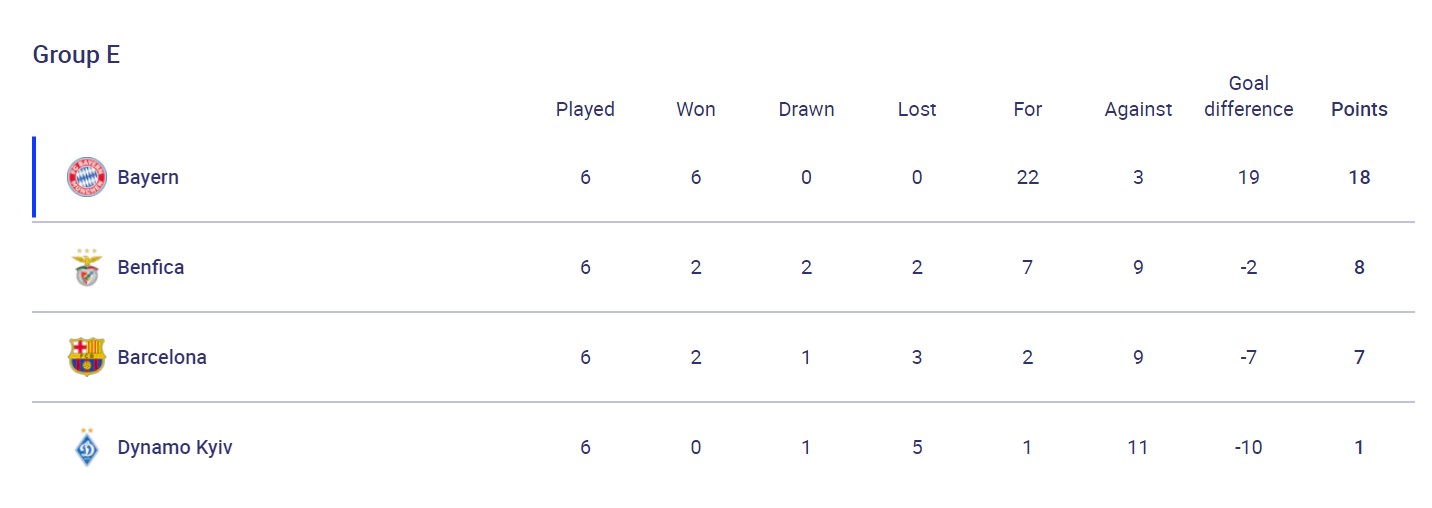Click the Dynamo Kyiv club crest
The width and height of the screenshot is (1432, 508).
[86, 447]
